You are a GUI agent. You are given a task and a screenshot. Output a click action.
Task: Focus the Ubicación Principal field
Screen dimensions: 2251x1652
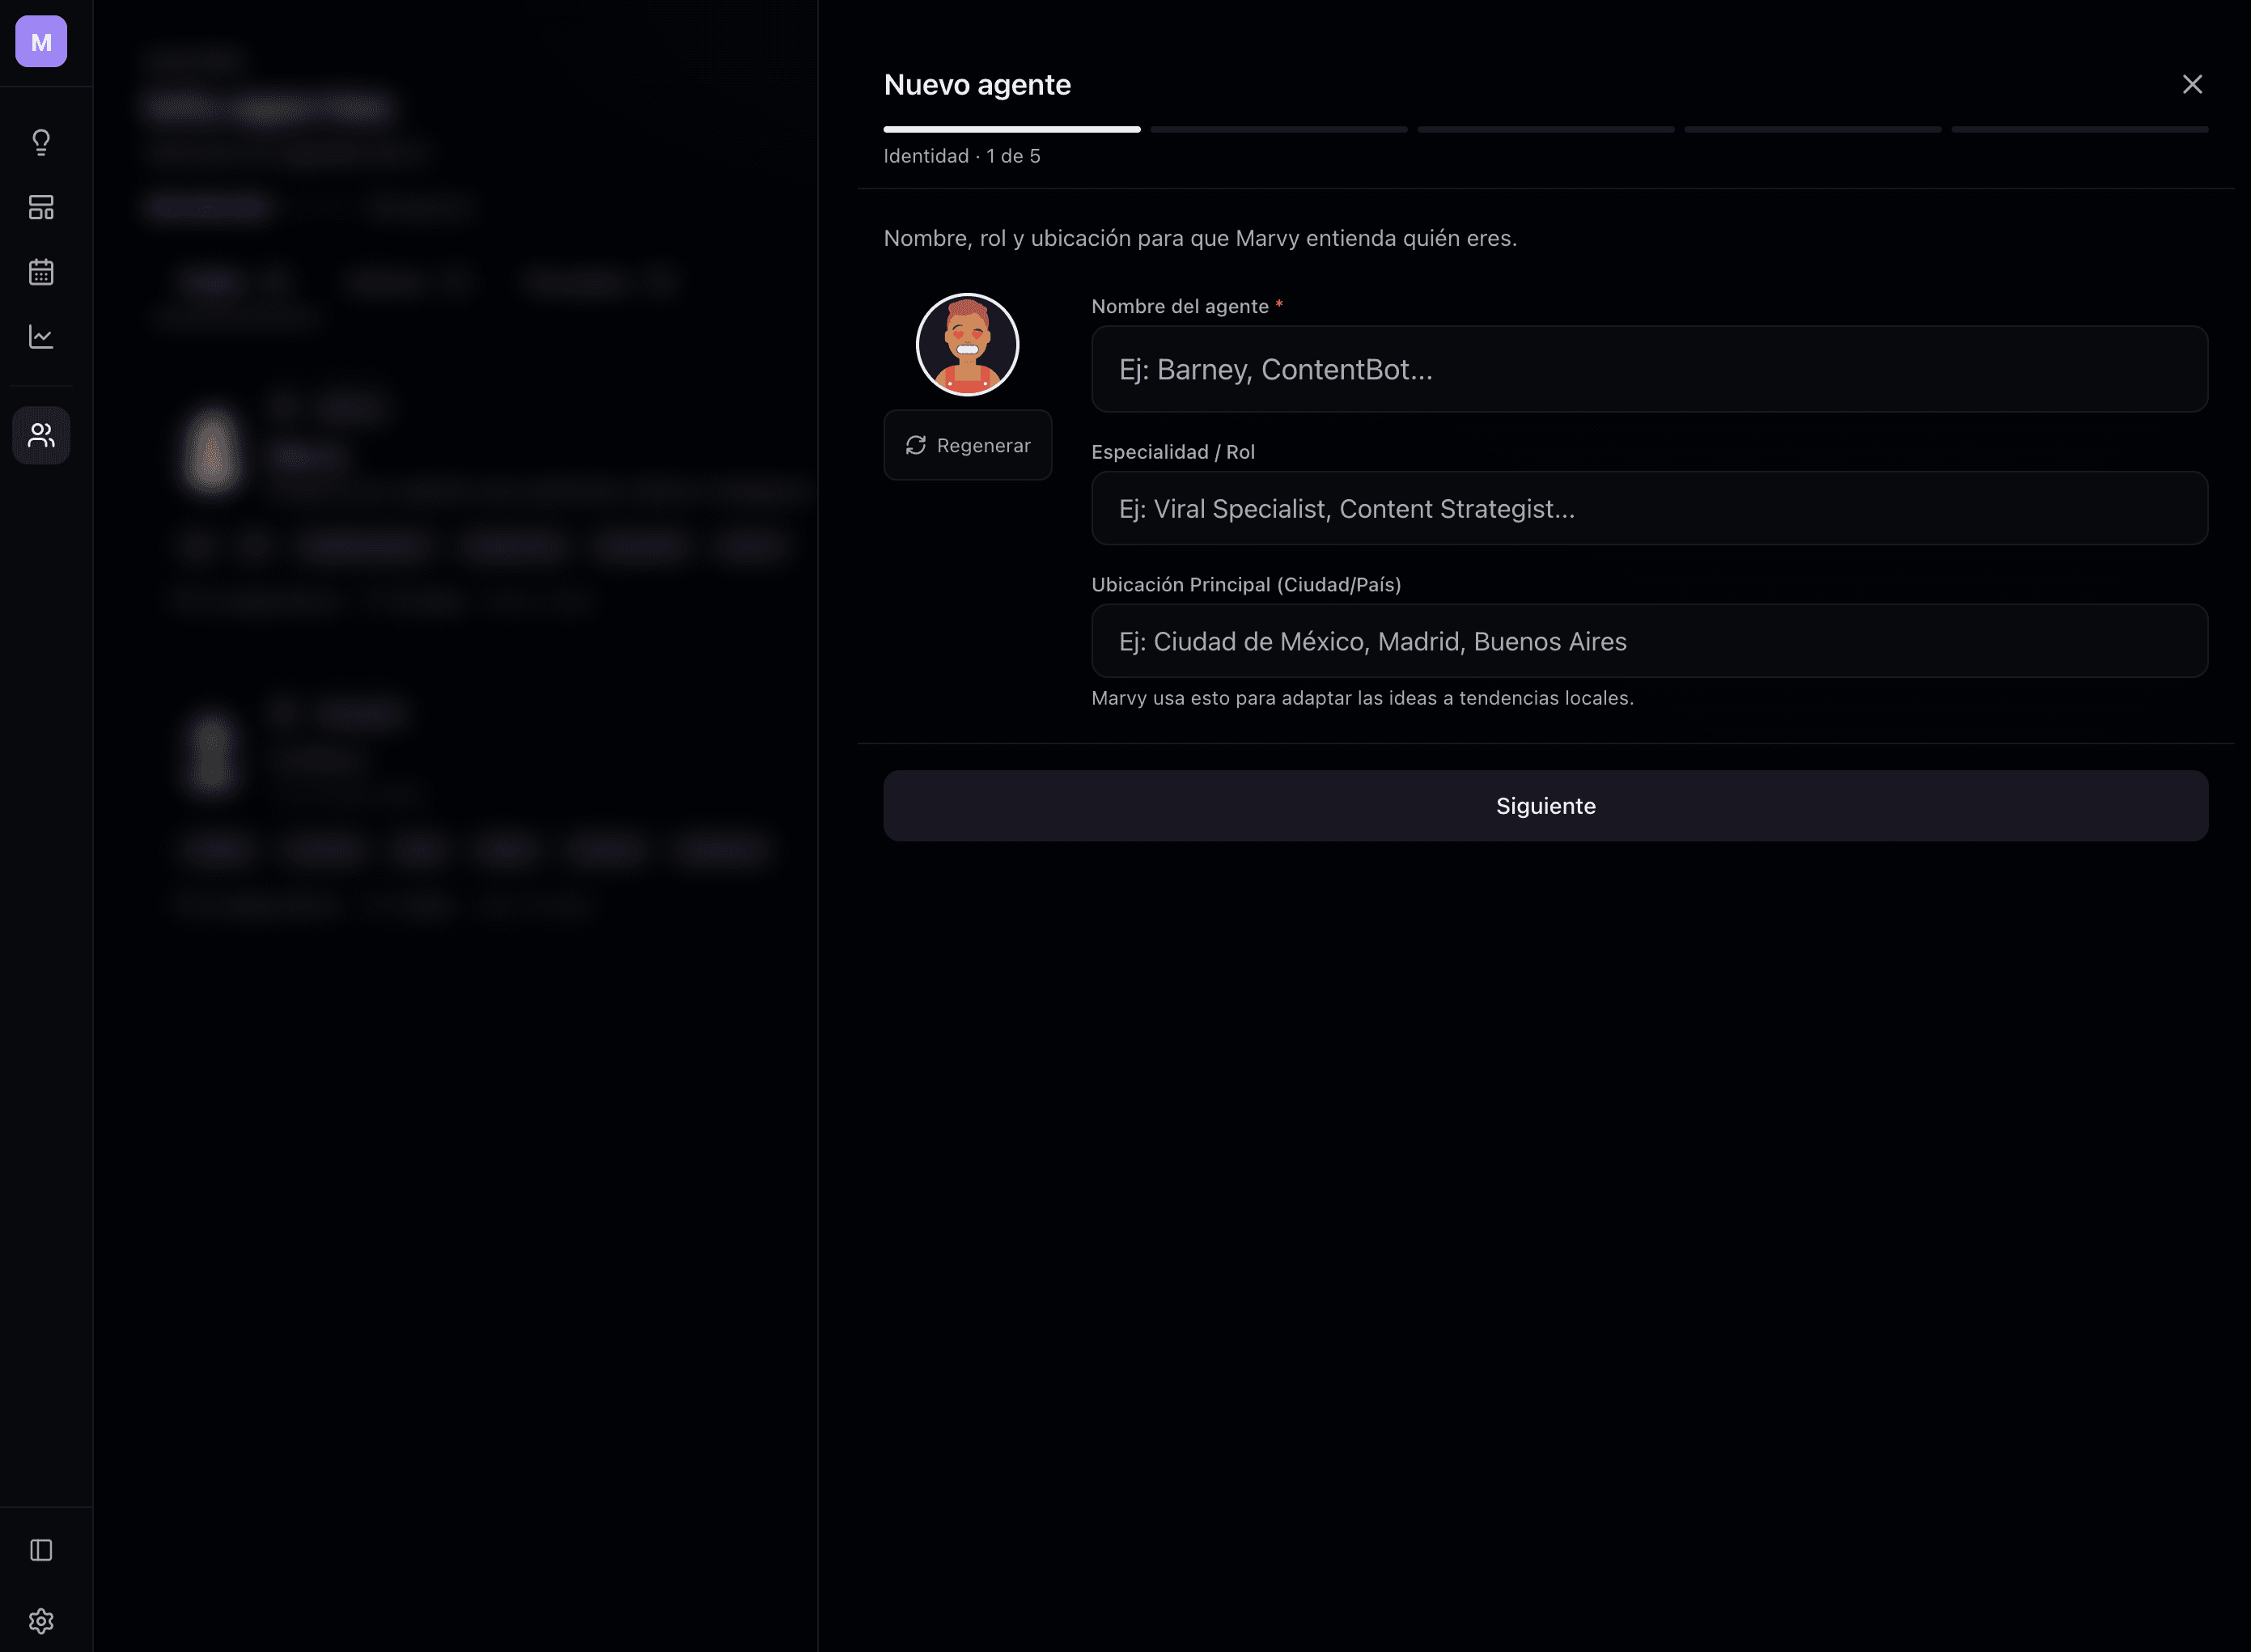tap(1648, 641)
